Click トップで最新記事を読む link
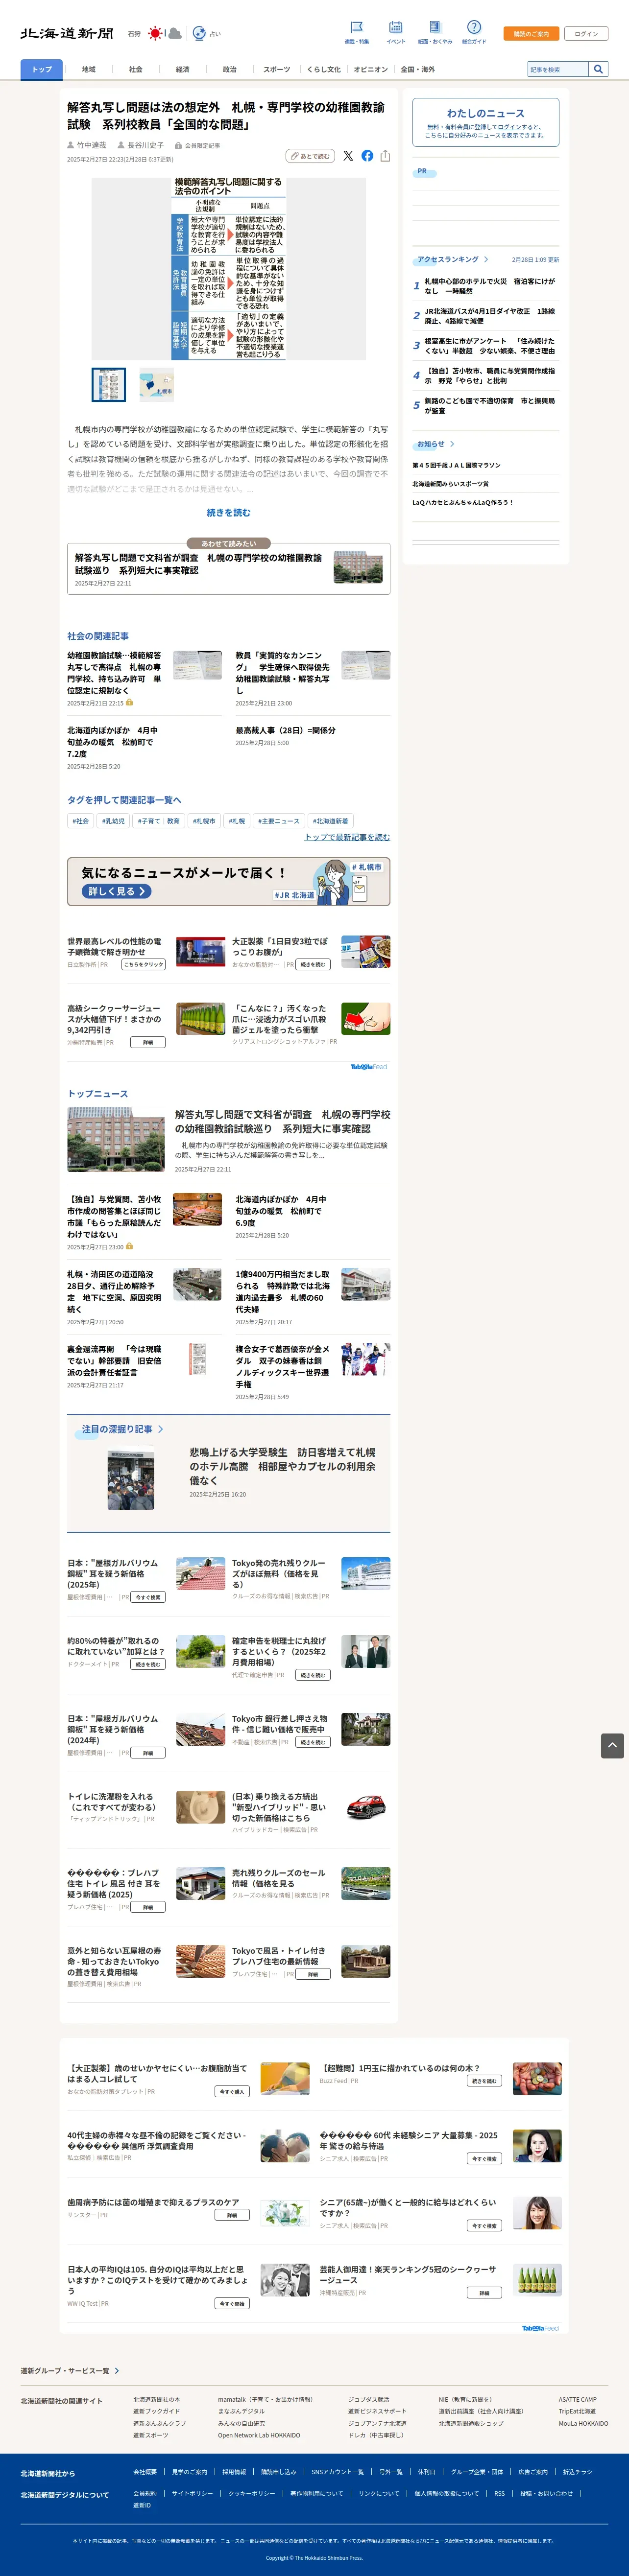Image resolution: width=629 pixels, height=2576 pixels. tap(347, 837)
